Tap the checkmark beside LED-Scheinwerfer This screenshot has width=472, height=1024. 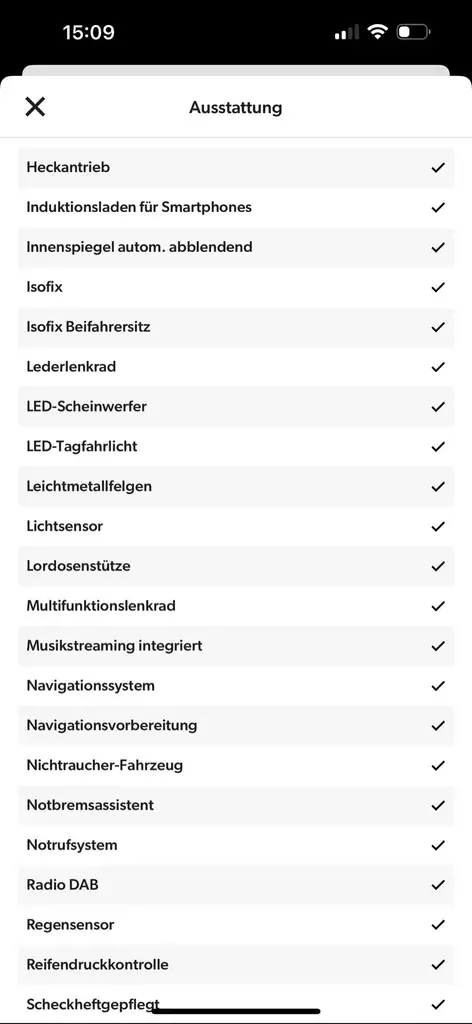[438, 407]
